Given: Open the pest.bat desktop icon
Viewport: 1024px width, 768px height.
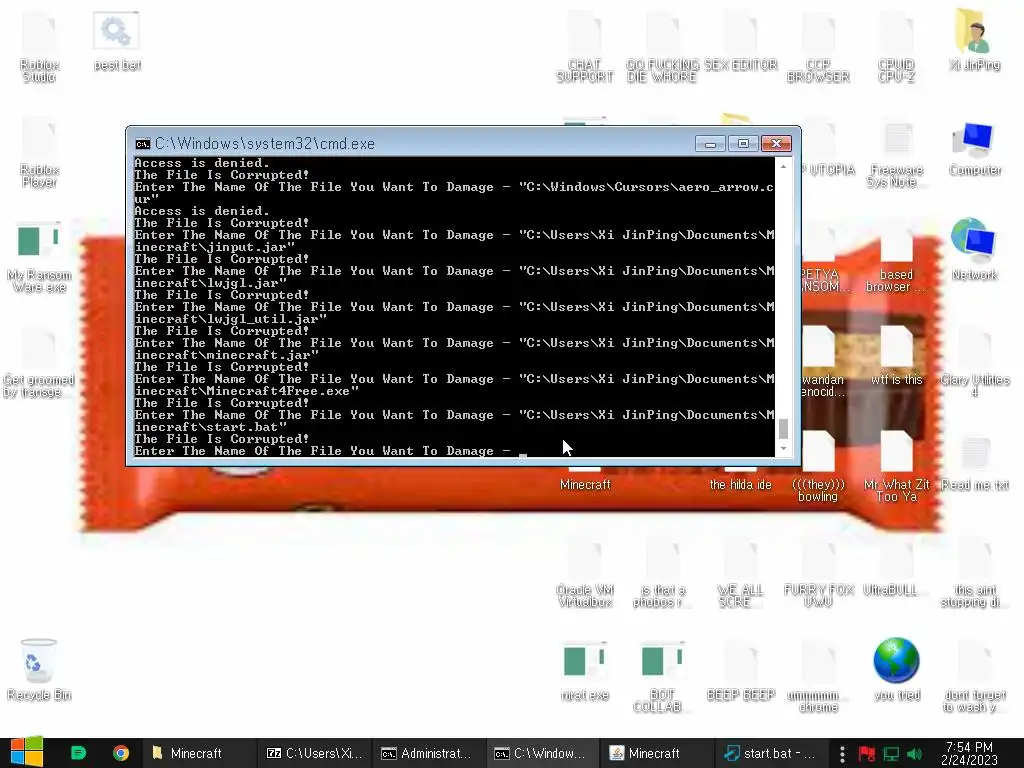Looking at the screenshot, I should (x=117, y=40).
